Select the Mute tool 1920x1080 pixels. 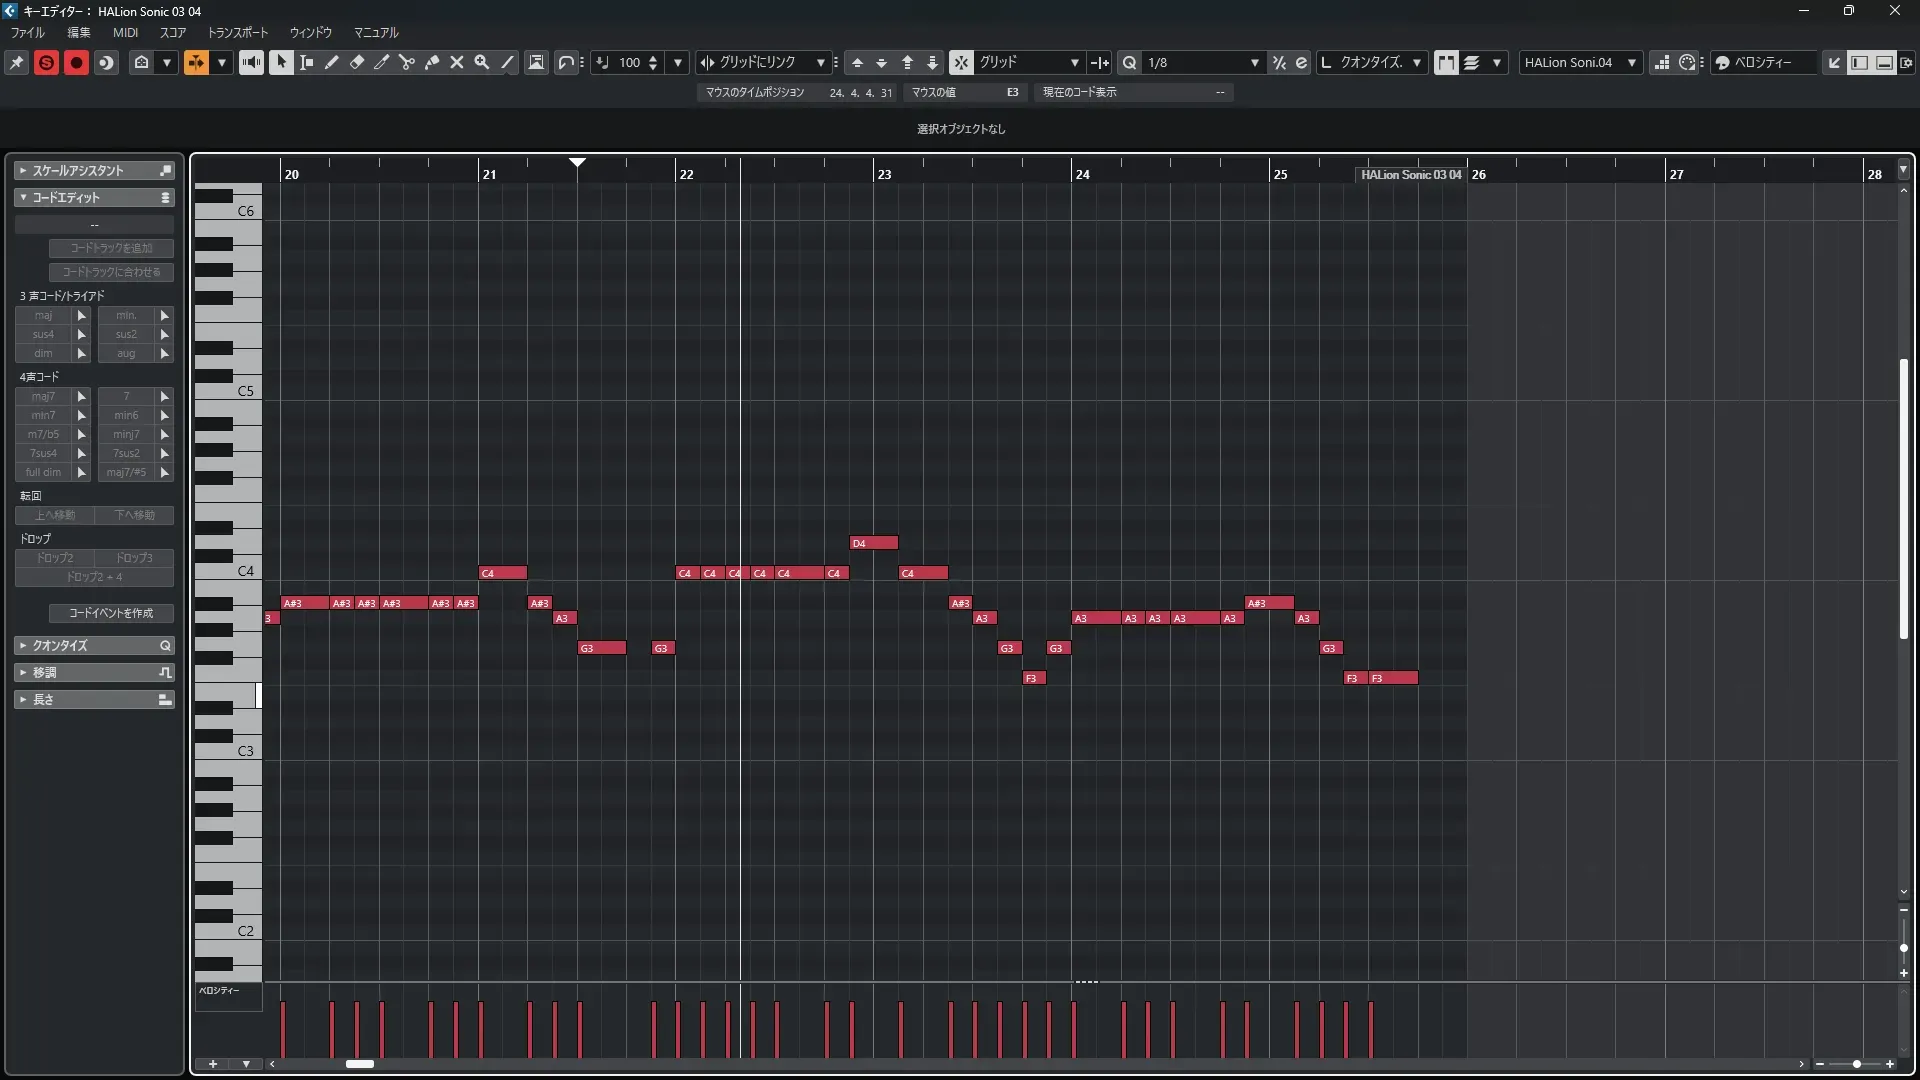457,62
